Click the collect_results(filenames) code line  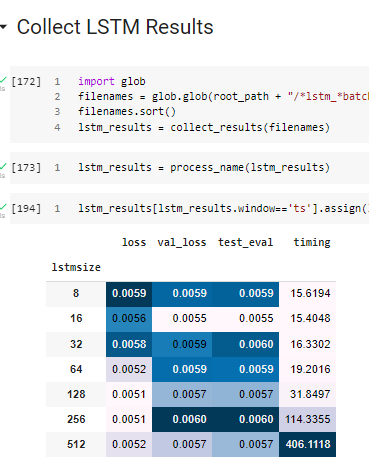click(x=204, y=127)
